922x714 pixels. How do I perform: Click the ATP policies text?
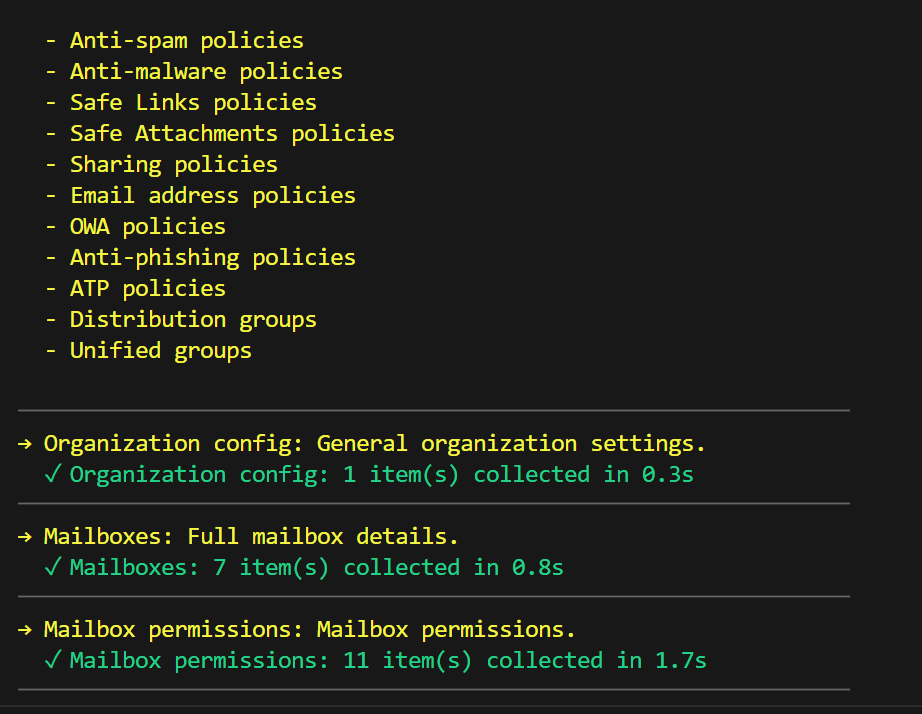click(x=147, y=289)
